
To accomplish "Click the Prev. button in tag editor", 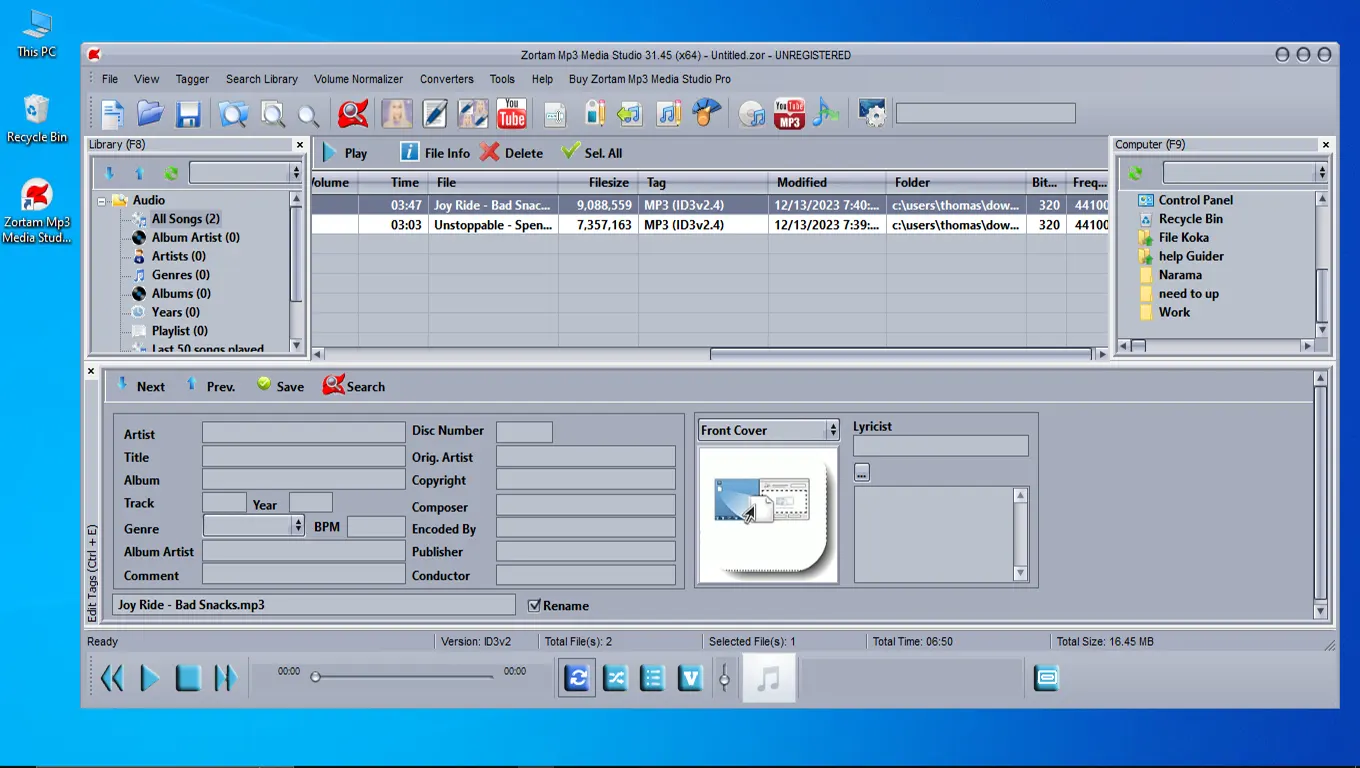I will pyautogui.click(x=210, y=386).
